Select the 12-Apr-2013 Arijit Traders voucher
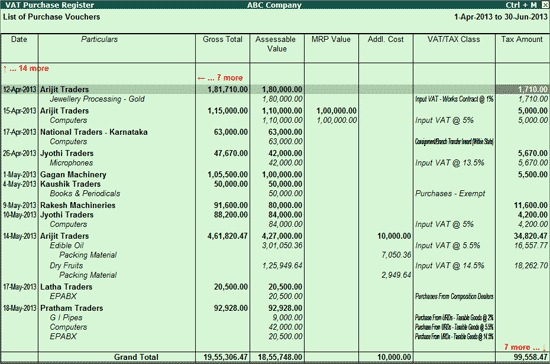 click(275, 89)
